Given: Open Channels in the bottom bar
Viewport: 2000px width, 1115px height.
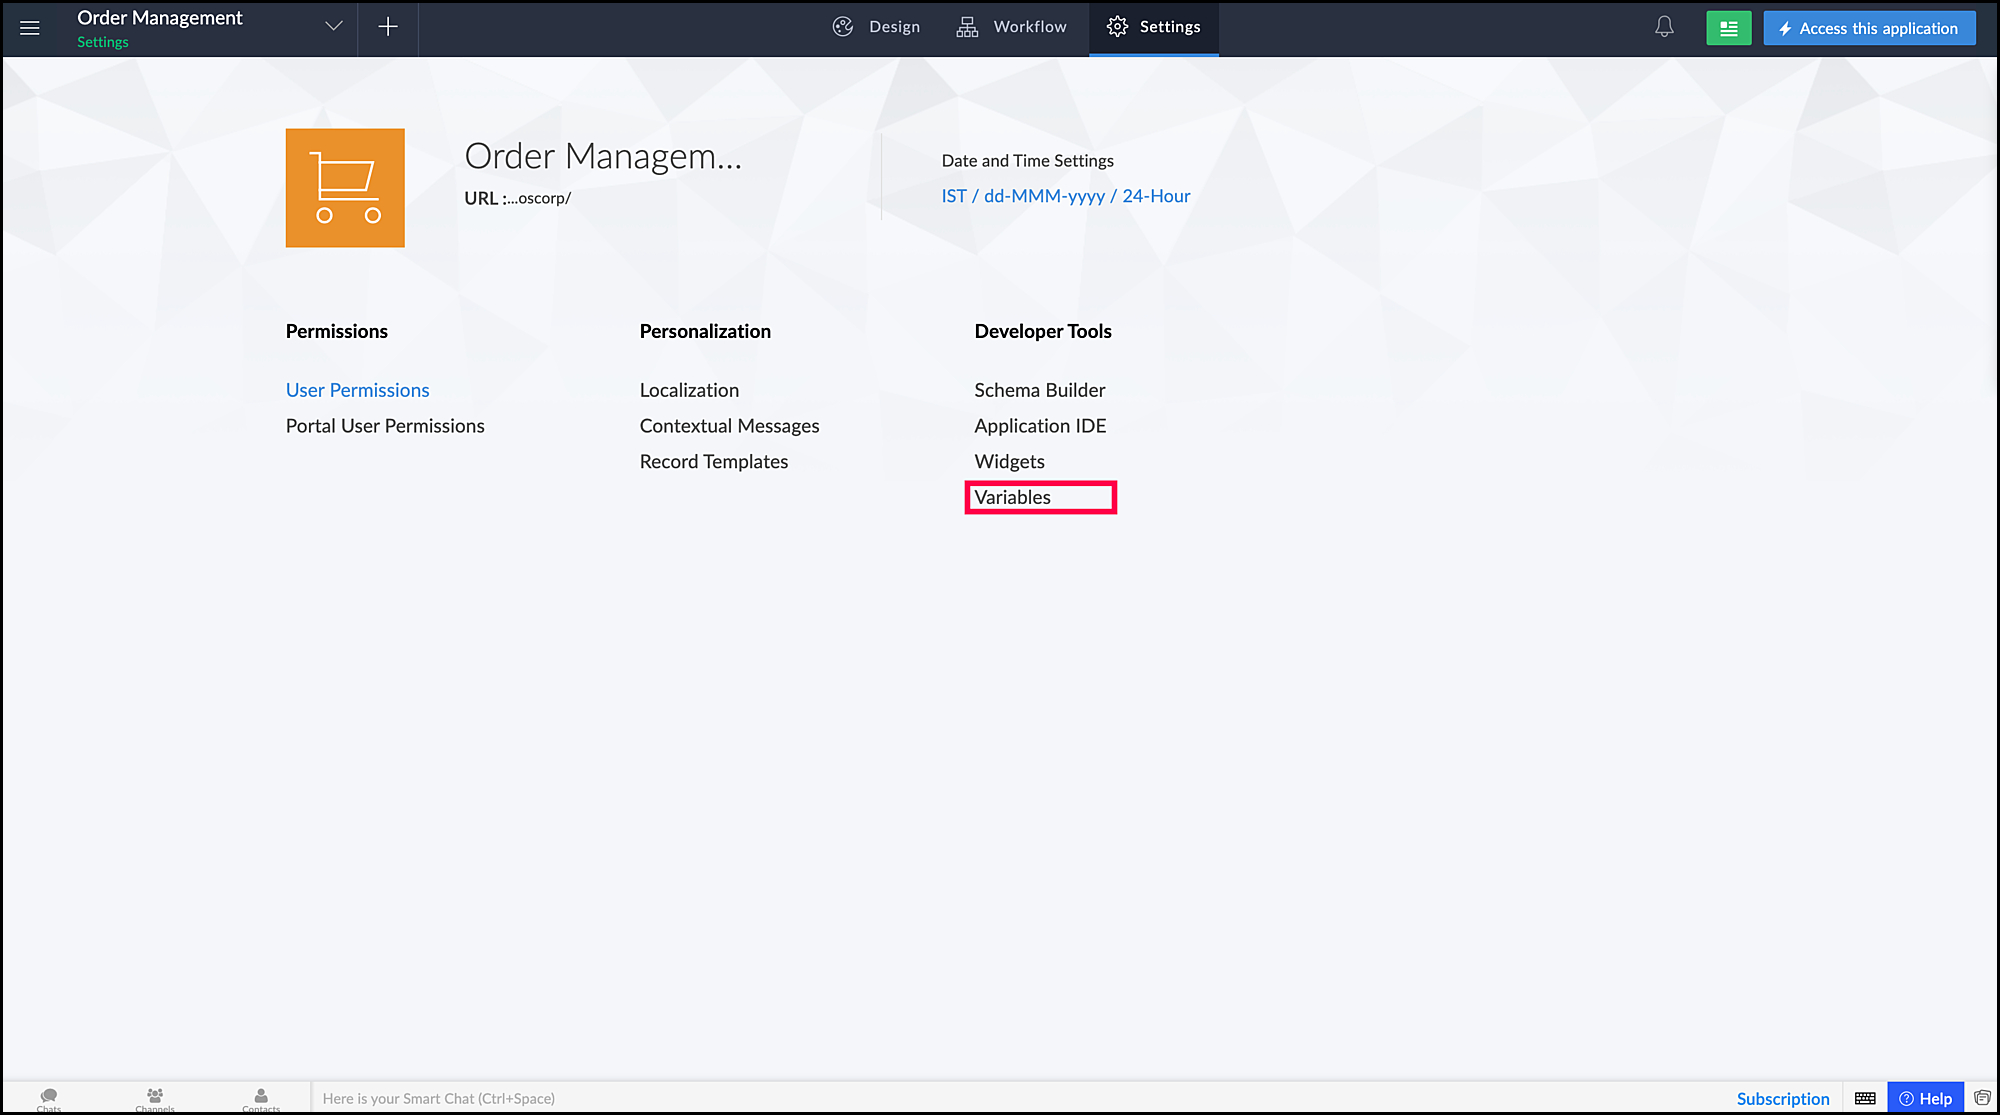Looking at the screenshot, I should 155,1098.
